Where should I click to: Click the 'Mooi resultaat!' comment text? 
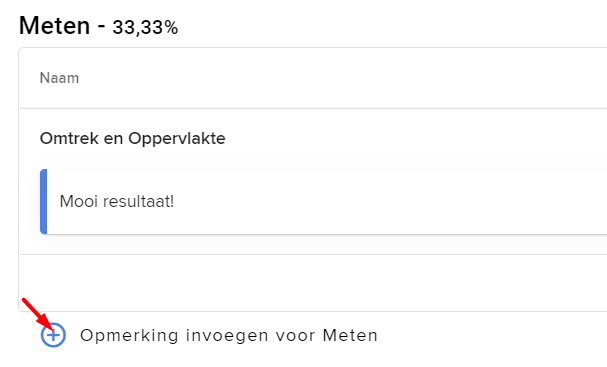[x=117, y=201]
